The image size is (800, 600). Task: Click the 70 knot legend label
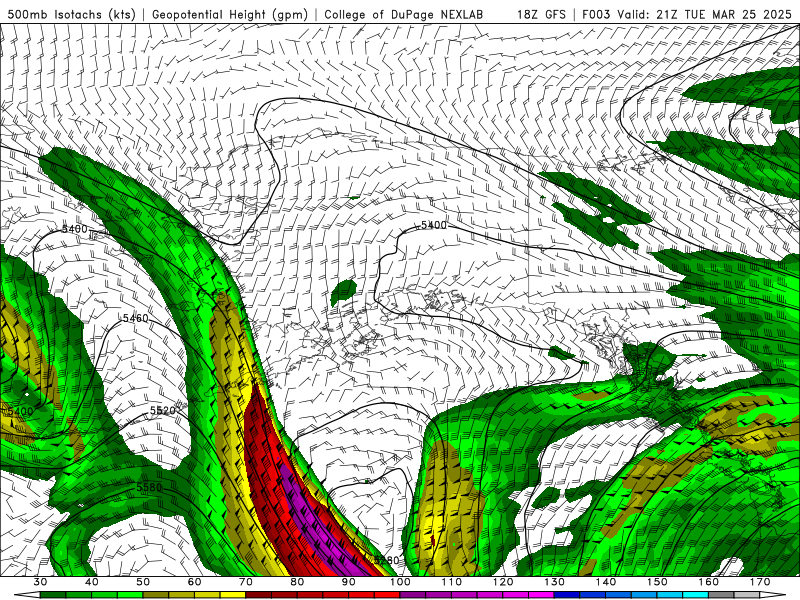click(246, 582)
